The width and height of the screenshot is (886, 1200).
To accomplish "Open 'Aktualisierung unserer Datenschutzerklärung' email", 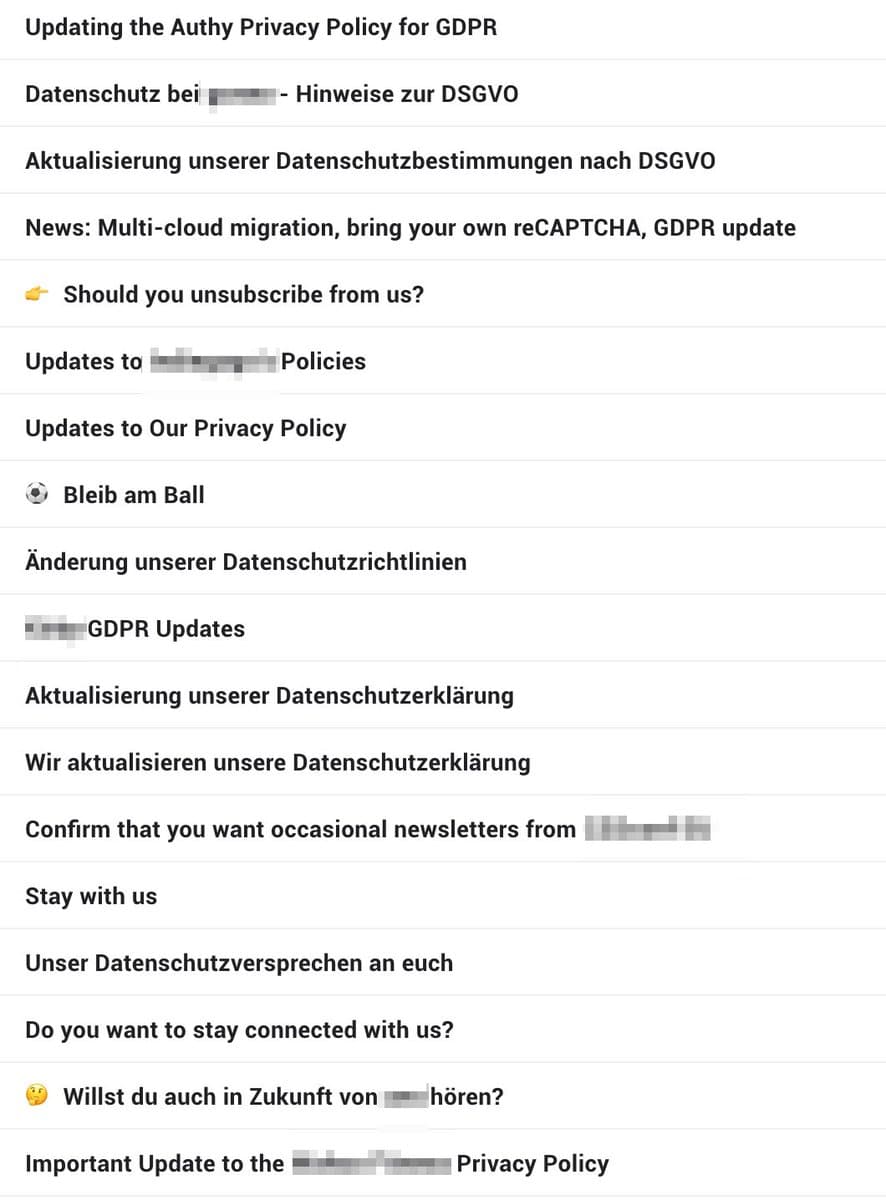I will 269,695.
